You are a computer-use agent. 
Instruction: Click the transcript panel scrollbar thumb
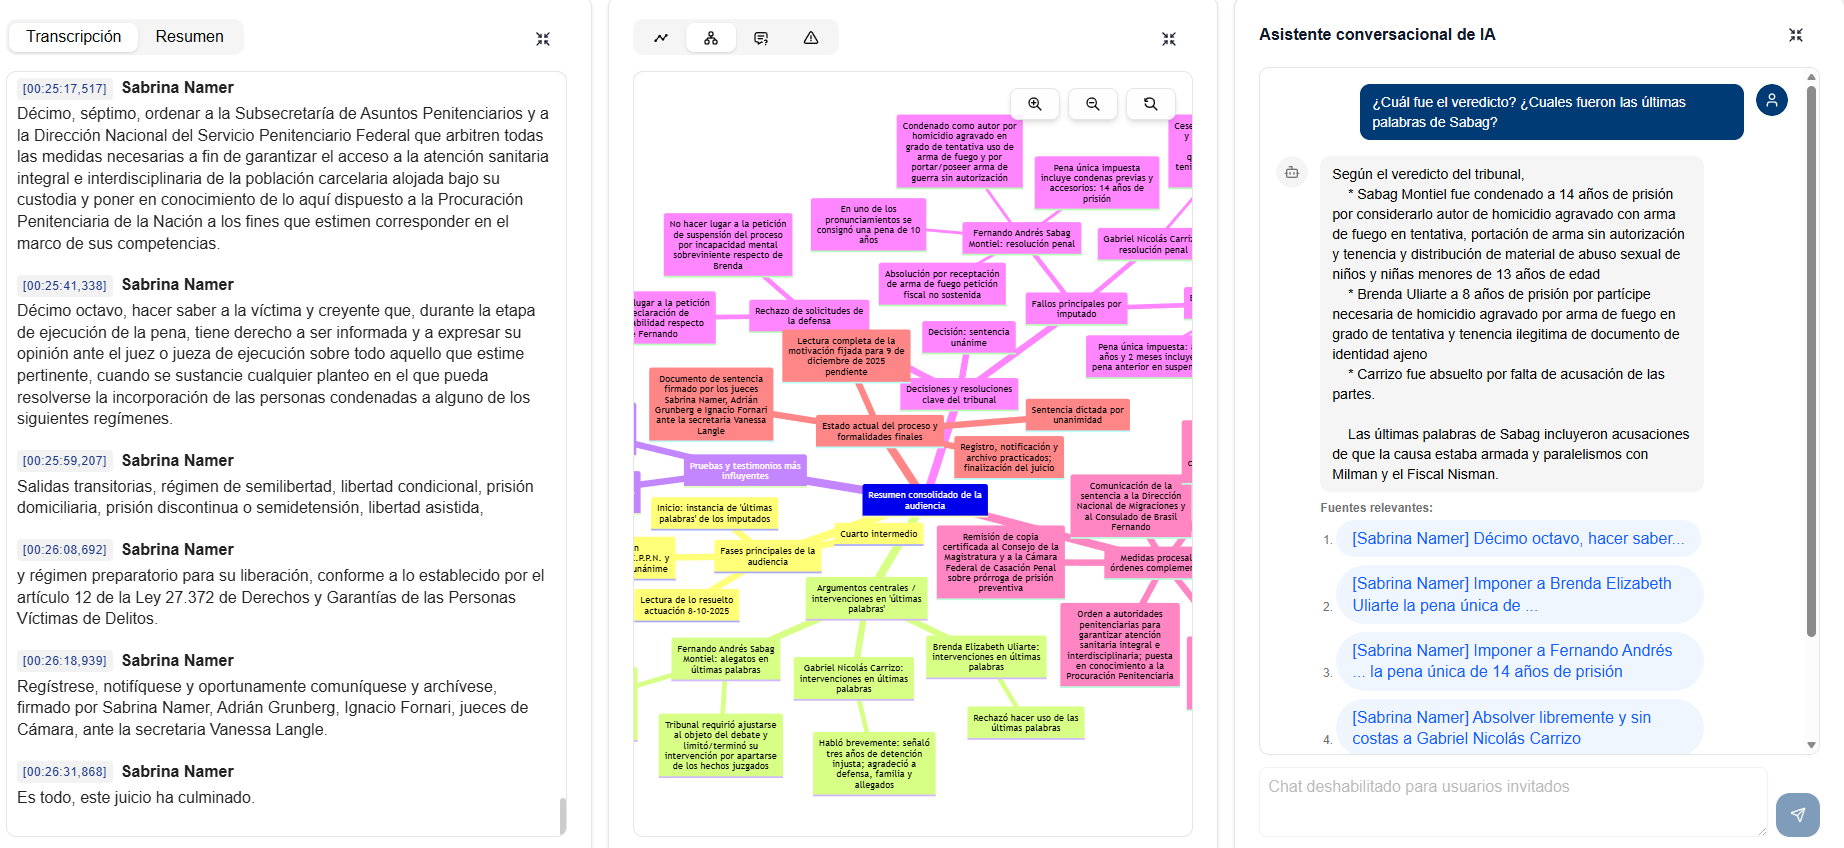tap(563, 815)
